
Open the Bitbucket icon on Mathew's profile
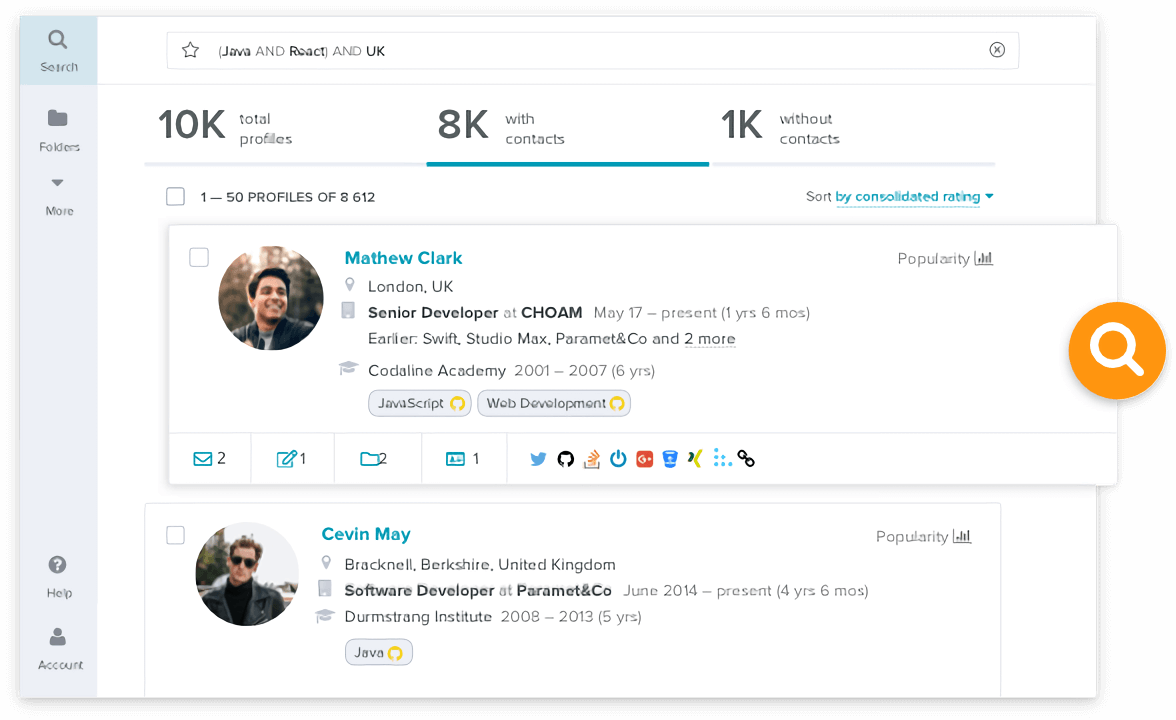(669, 458)
